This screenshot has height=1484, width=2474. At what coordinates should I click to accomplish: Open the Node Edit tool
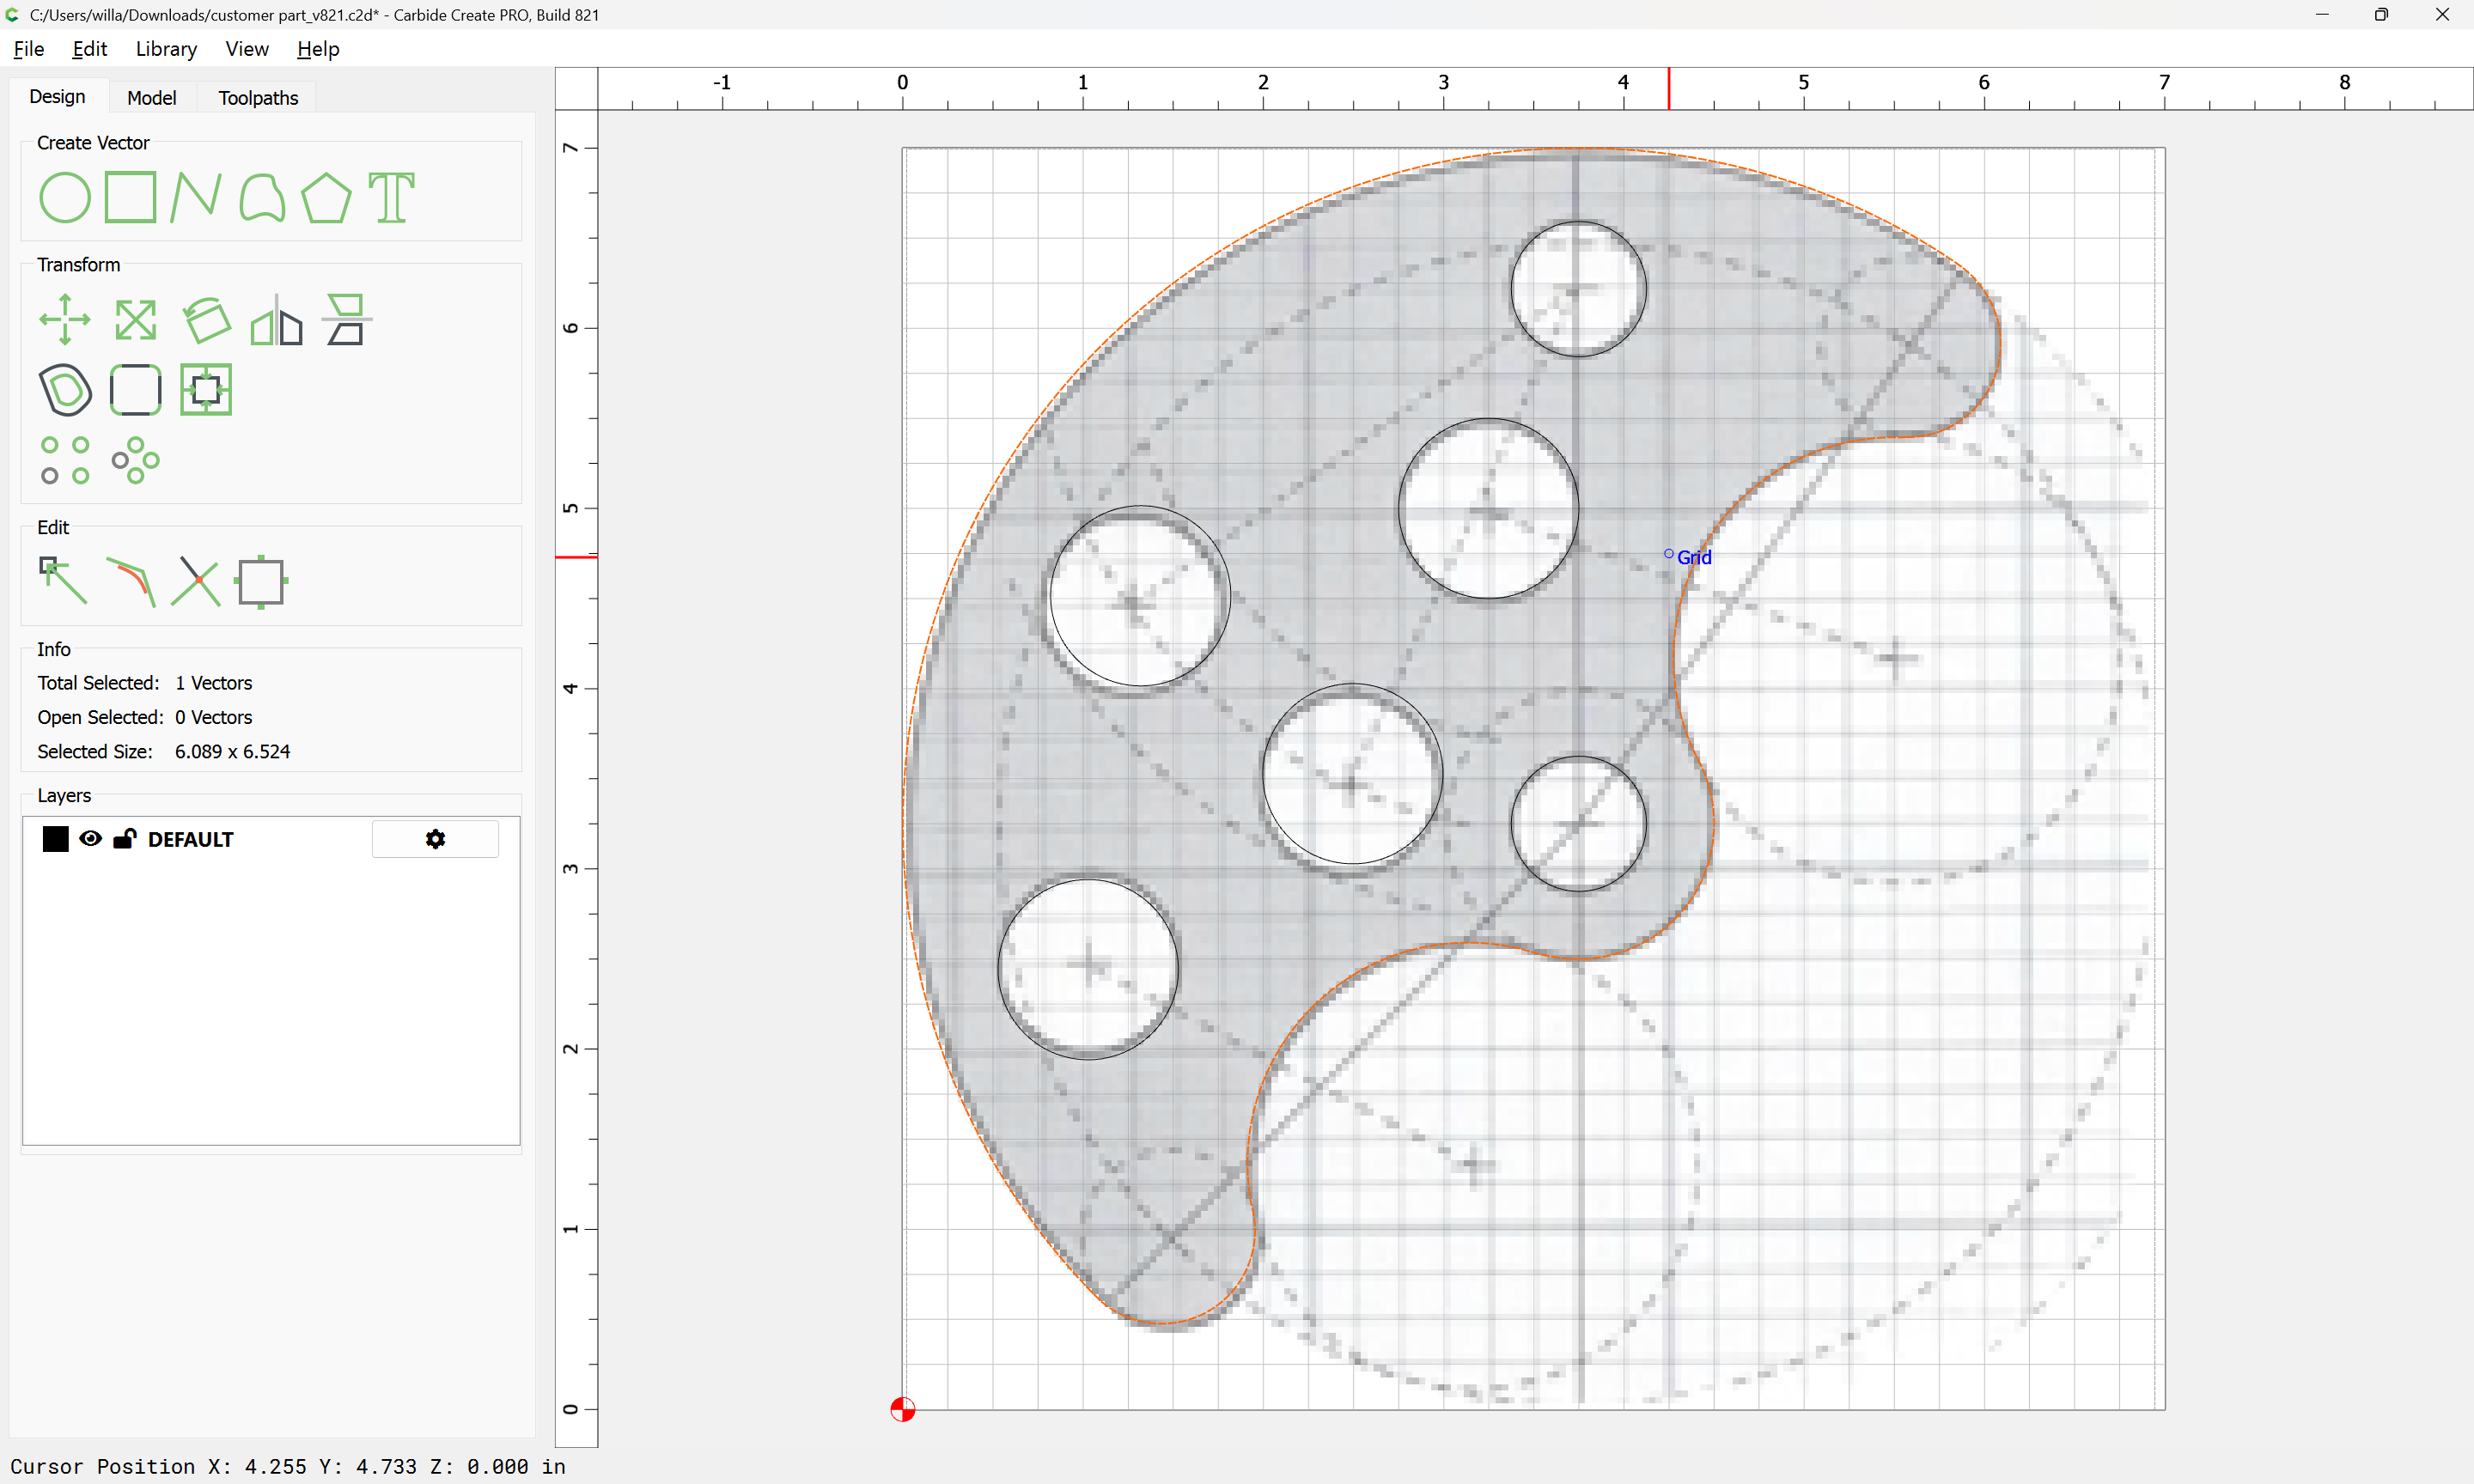click(63, 581)
